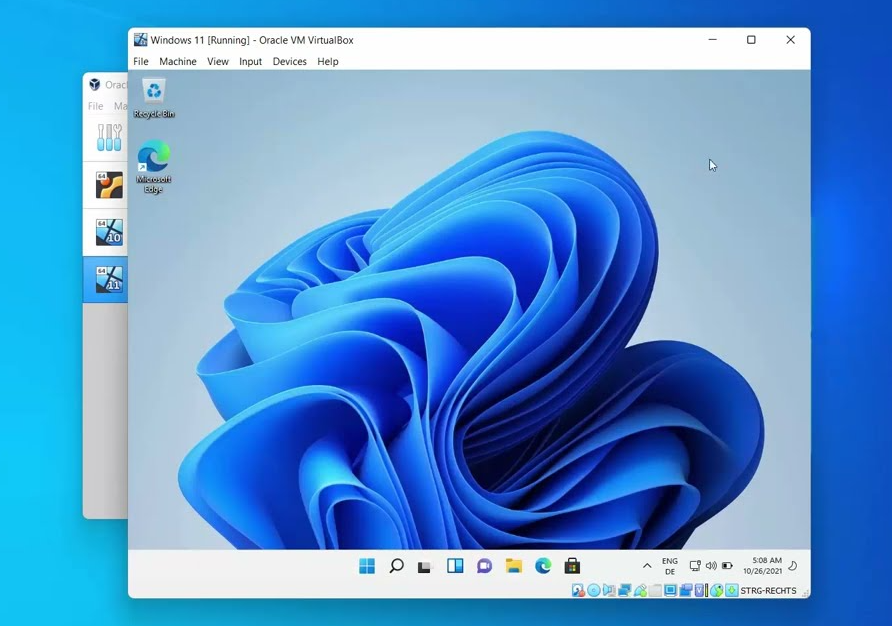This screenshot has height=626, width=892.
Task: Open the Input menu
Action: click(x=250, y=62)
